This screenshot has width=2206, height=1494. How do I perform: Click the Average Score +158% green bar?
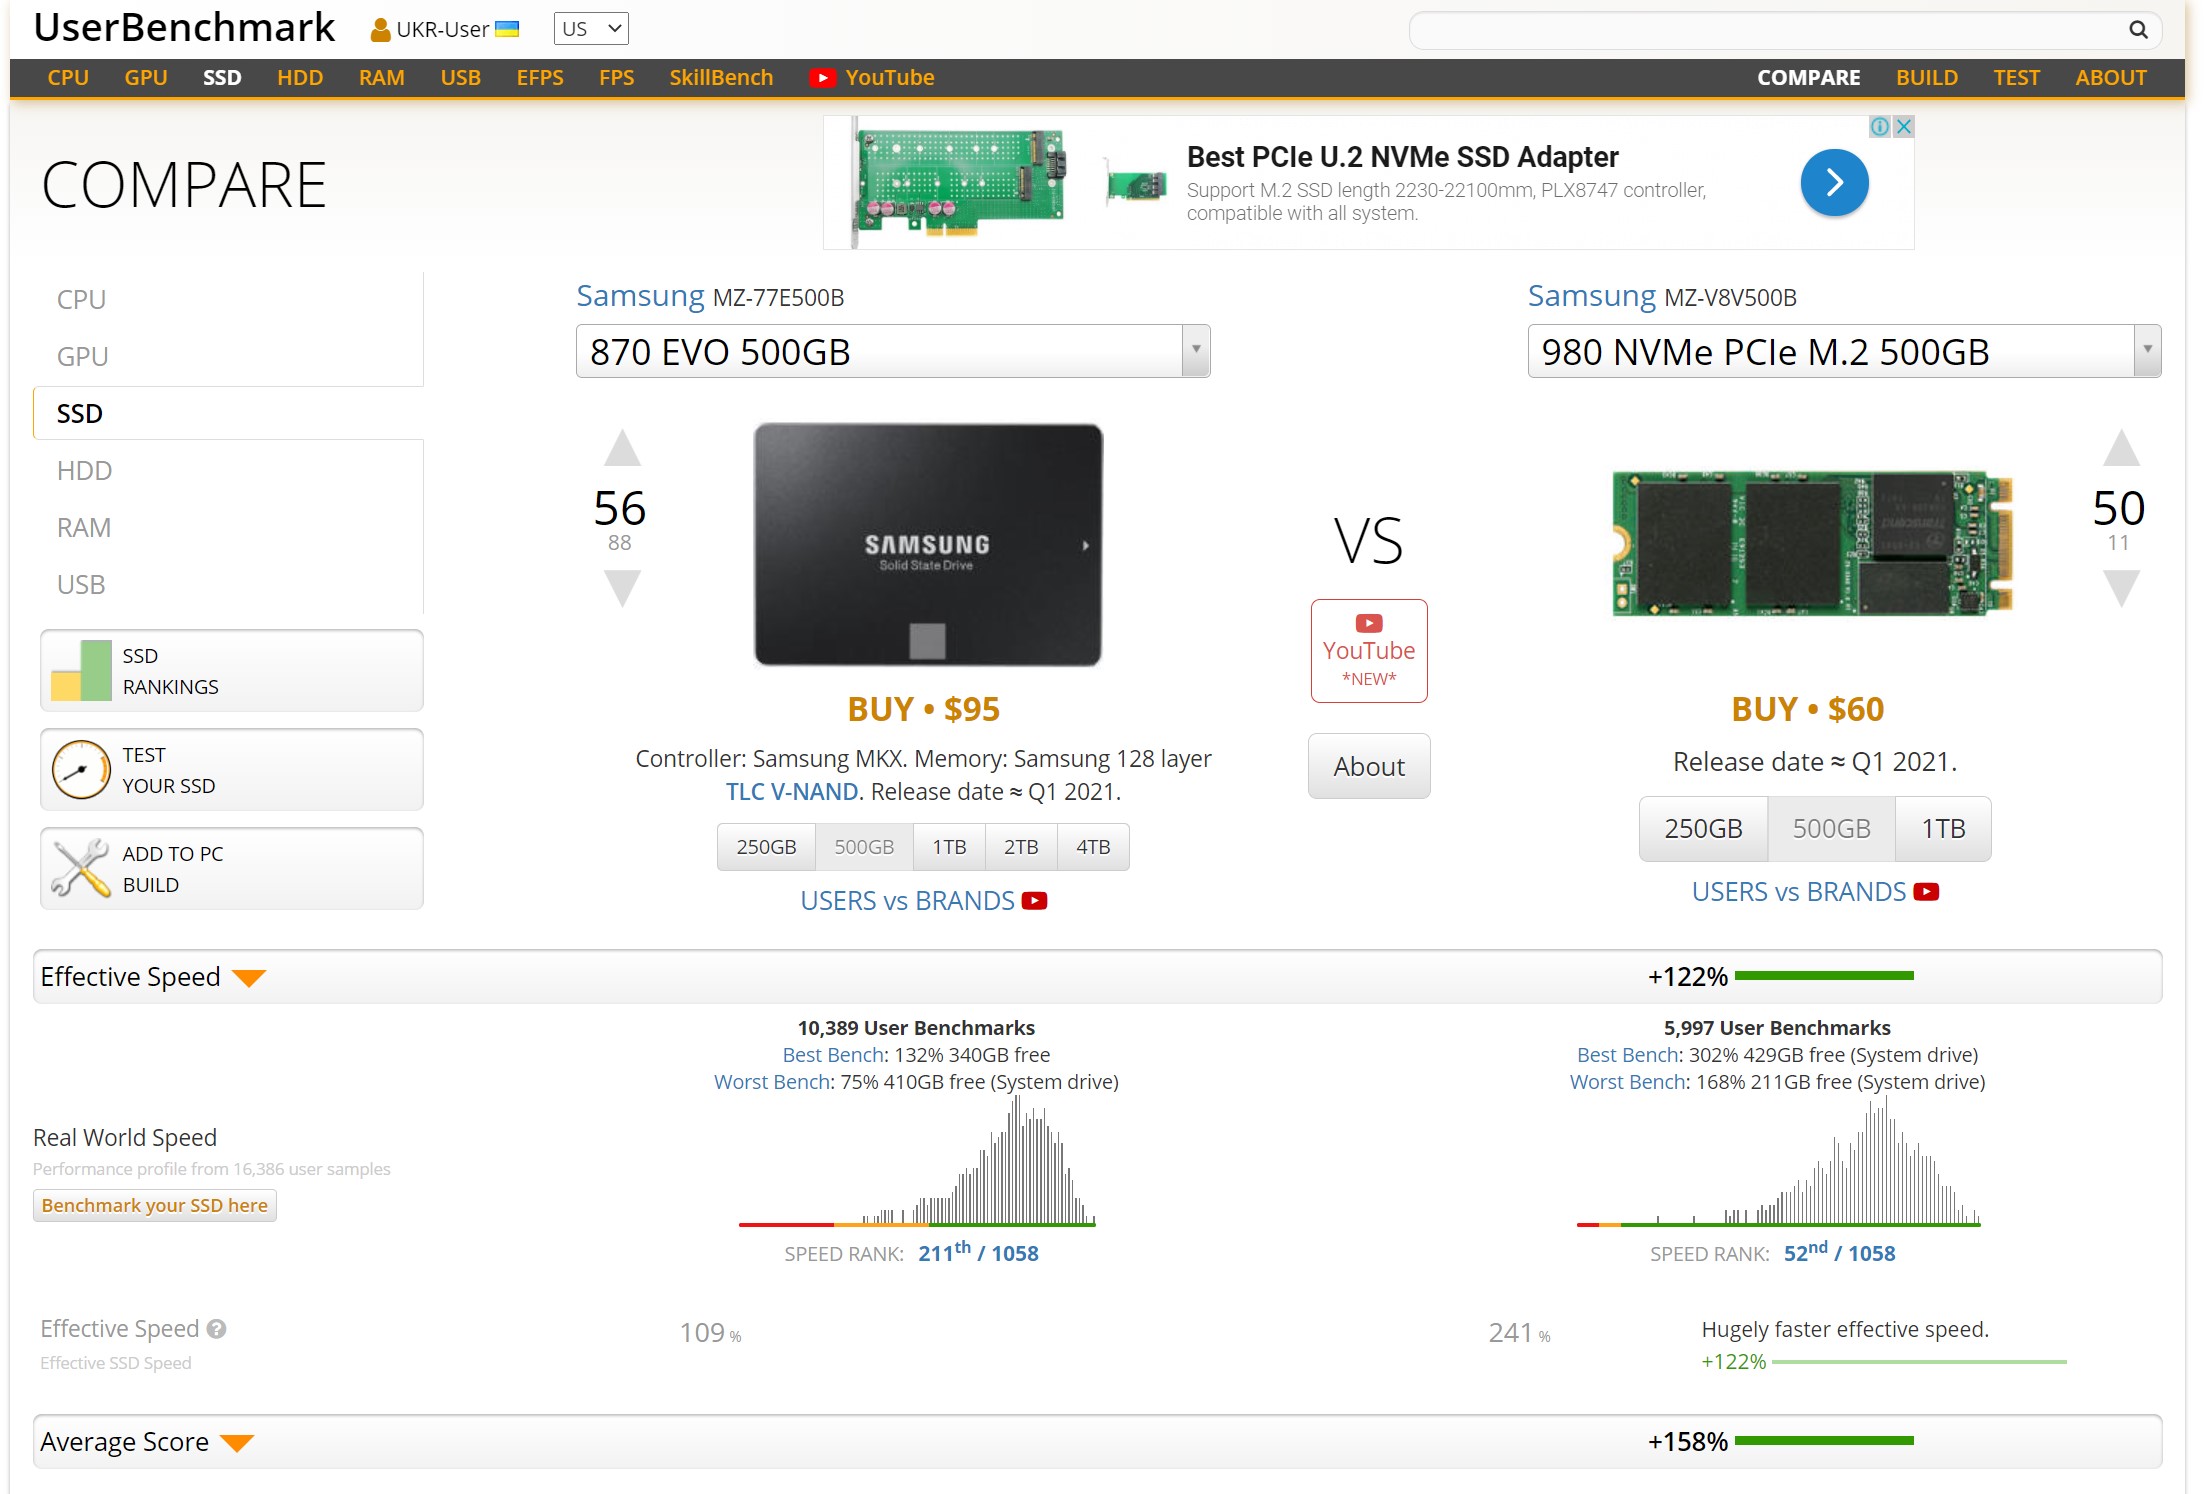(x=1824, y=1441)
